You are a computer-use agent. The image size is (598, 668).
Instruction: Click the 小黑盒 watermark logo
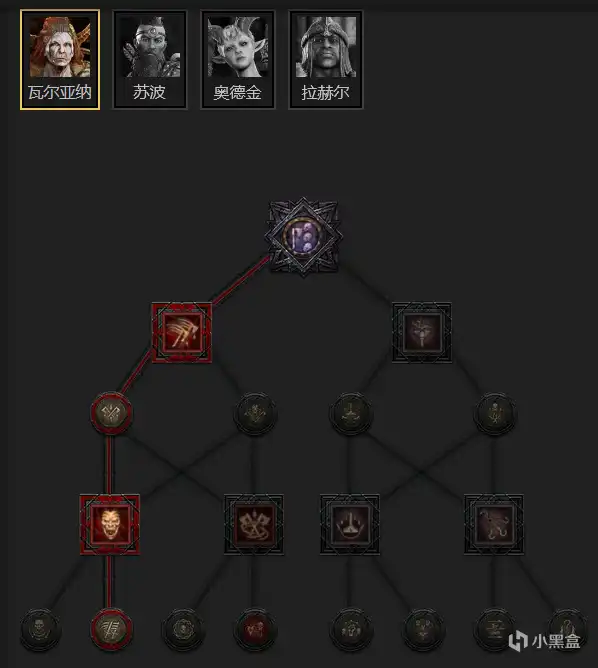pos(545,641)
